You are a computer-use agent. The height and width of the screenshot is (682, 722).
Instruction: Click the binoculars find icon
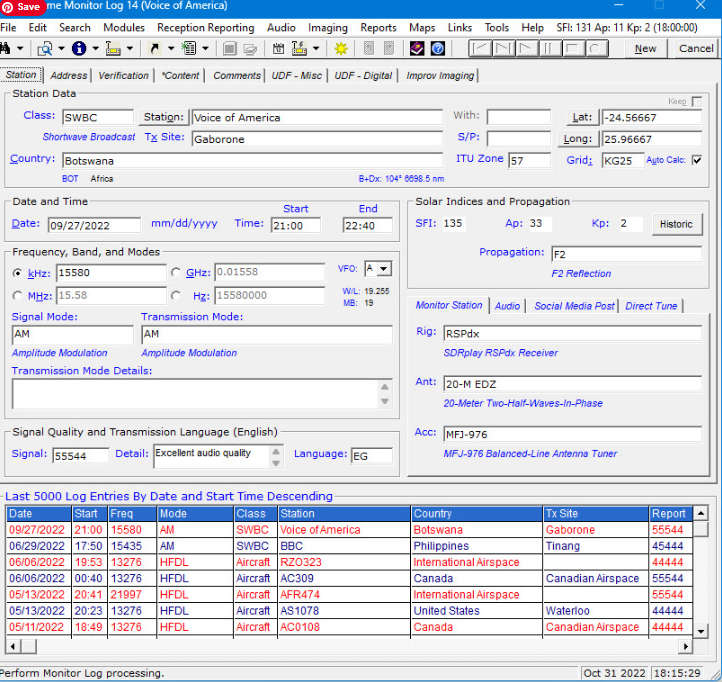(x=5, y=48)
